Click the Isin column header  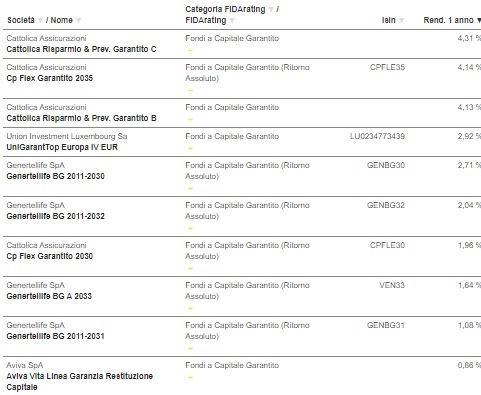pos(389,20)
